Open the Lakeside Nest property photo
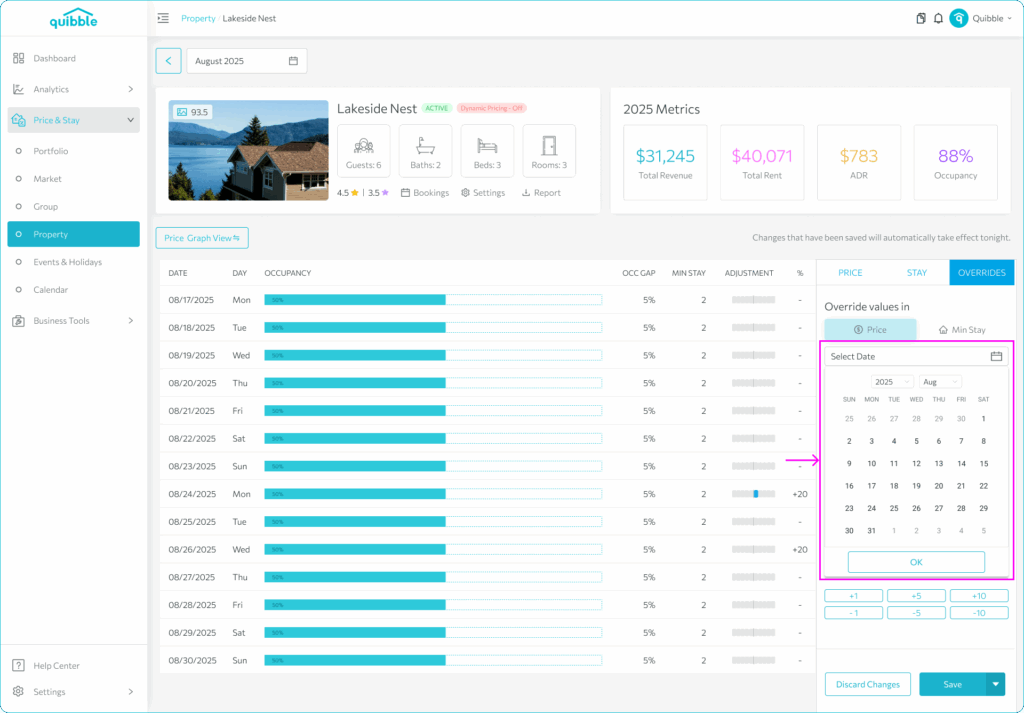The width and height of the screenshot is (1024, 713). pyautogui.click(x=248, y=150)
